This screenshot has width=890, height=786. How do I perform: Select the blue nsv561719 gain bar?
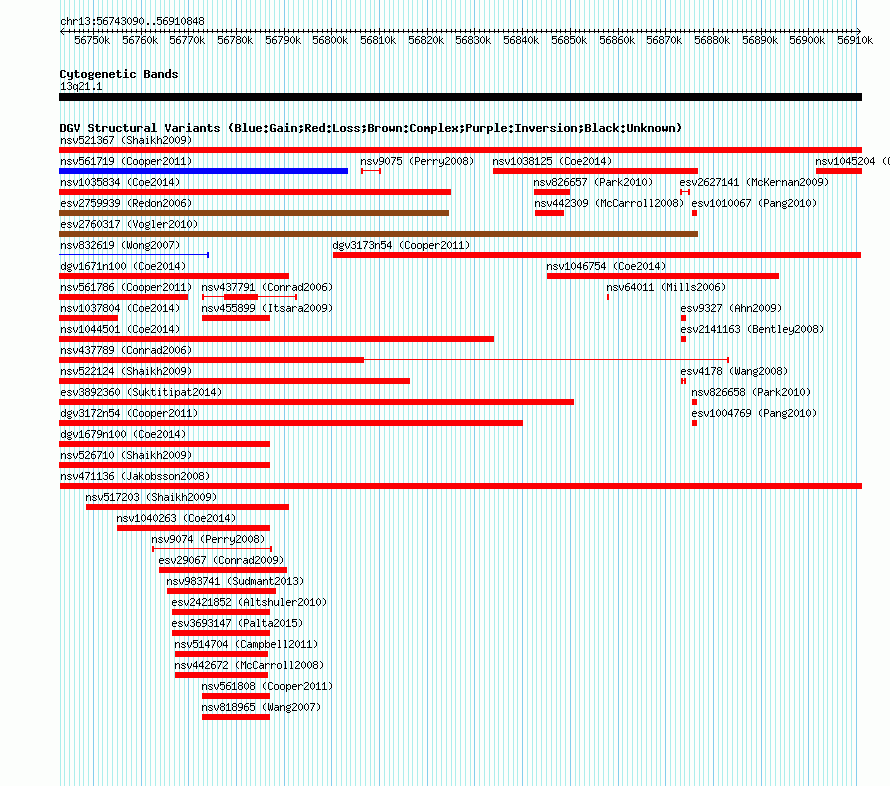click(x=203, y=171)
